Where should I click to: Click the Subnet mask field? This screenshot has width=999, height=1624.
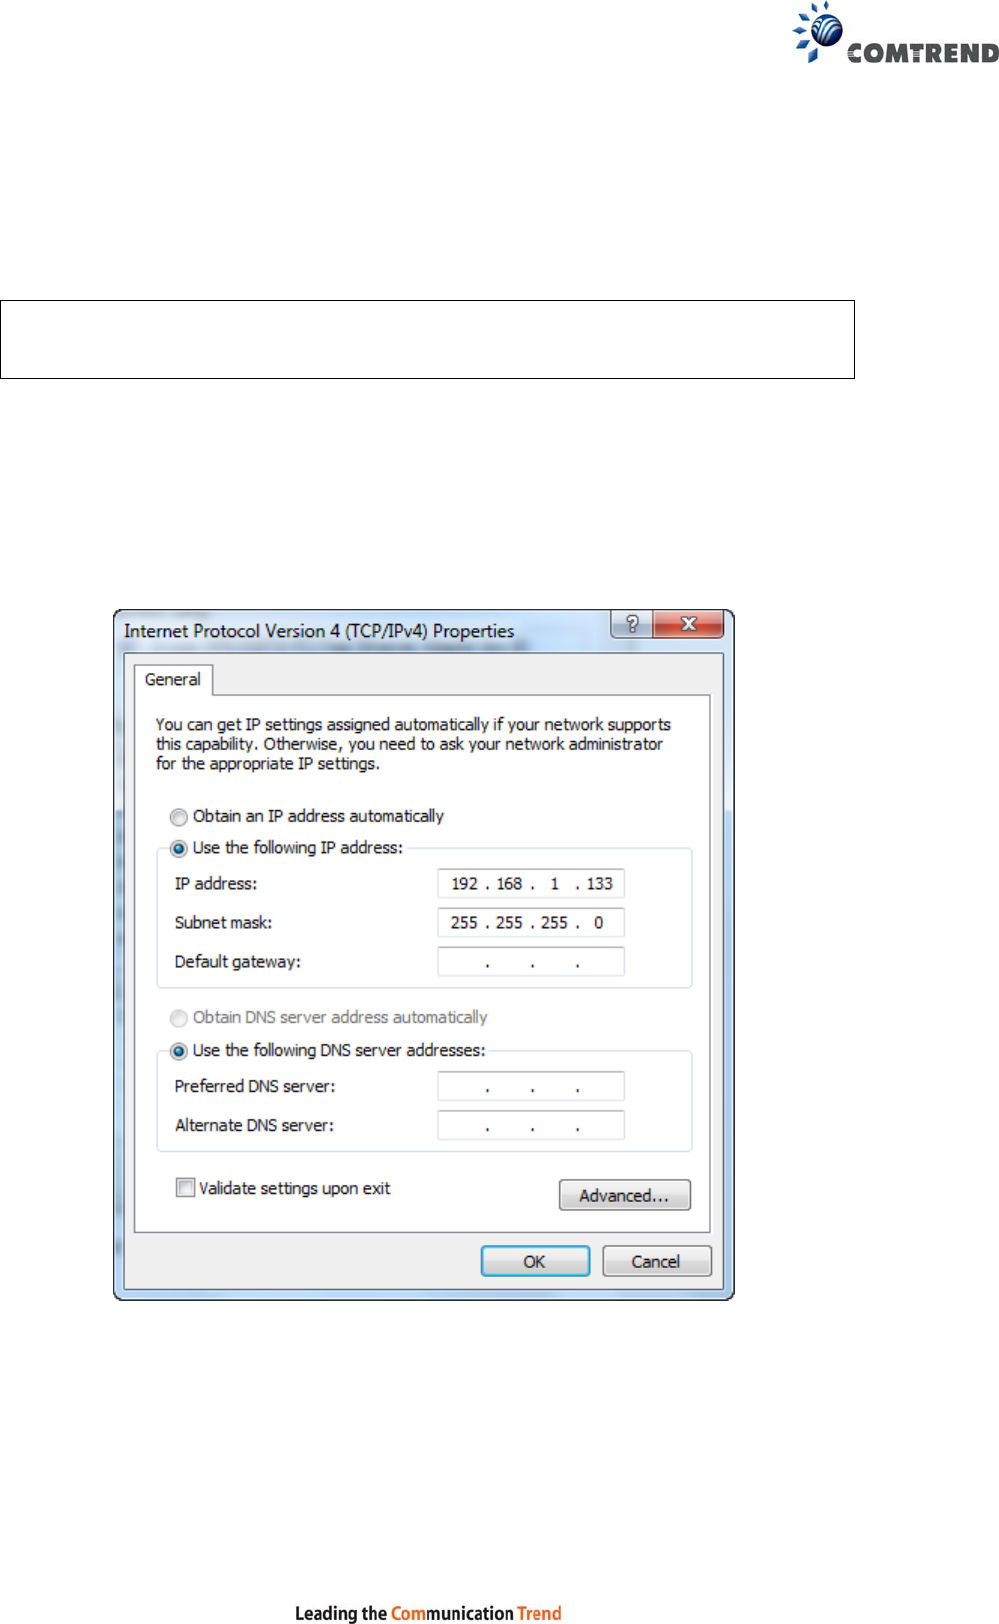531,922
